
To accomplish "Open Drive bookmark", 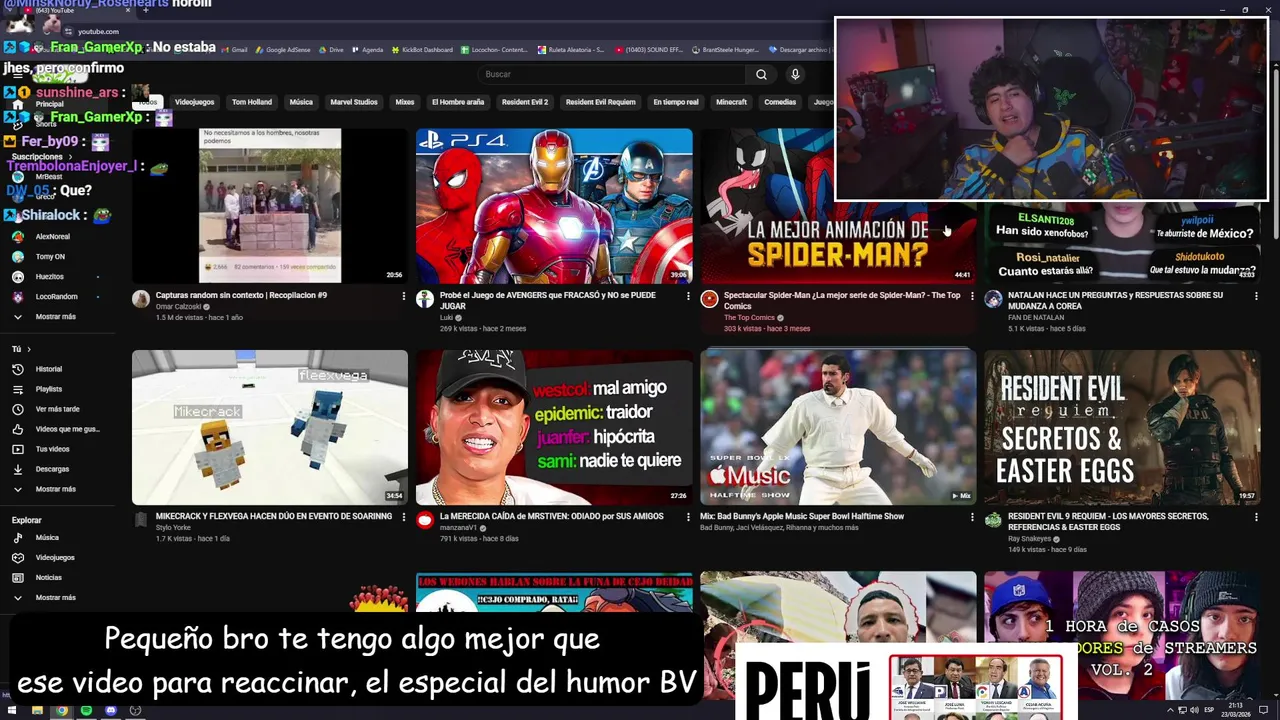I will 331,50.
